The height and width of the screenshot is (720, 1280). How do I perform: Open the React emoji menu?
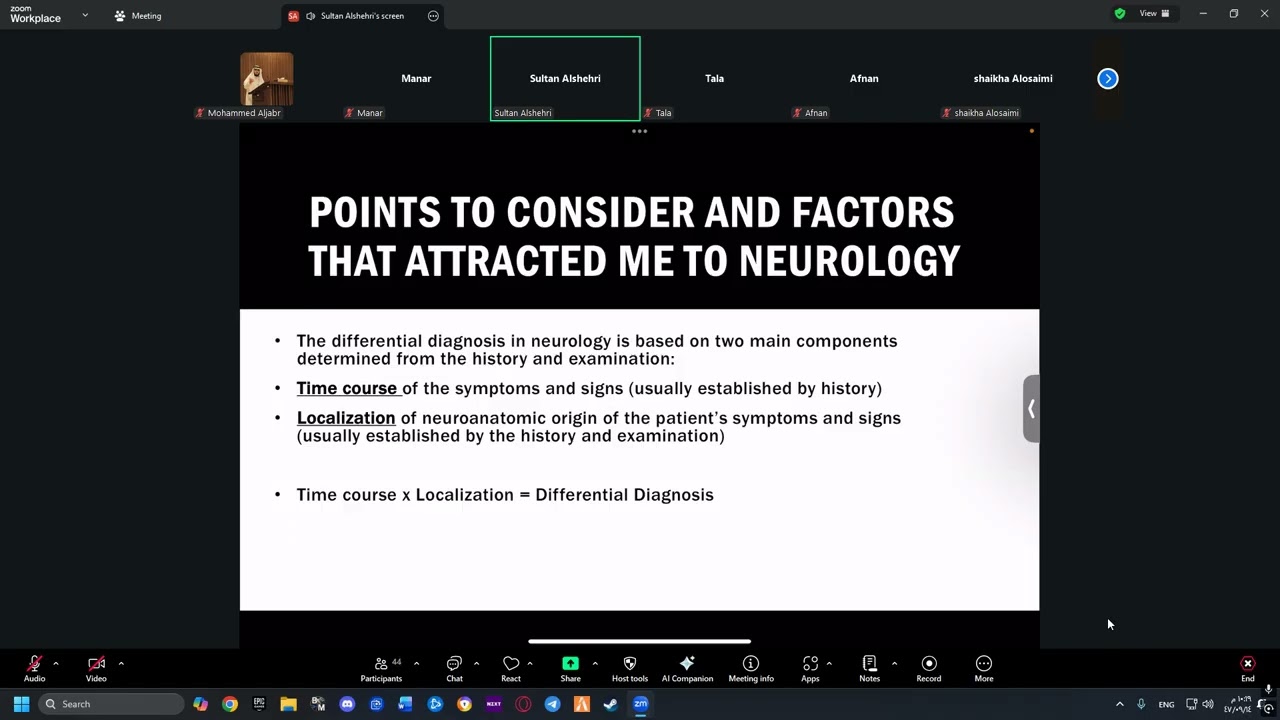tap(511, 669)
